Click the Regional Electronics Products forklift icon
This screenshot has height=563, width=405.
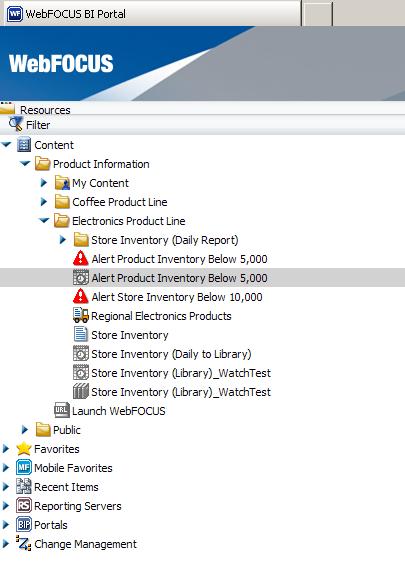(x=81, y=315)
